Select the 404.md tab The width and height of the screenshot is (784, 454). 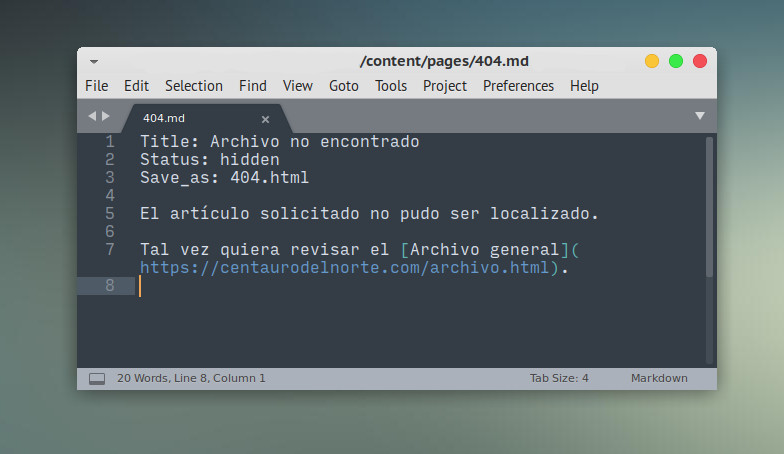tap(180, 118)
